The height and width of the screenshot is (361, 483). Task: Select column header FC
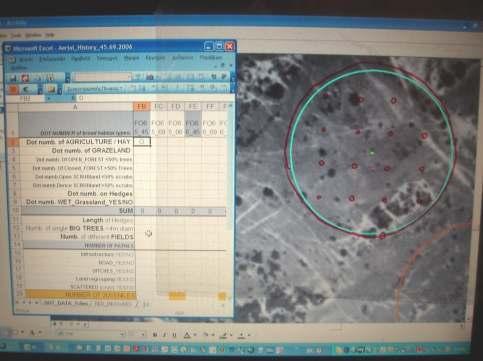(159, 107)
